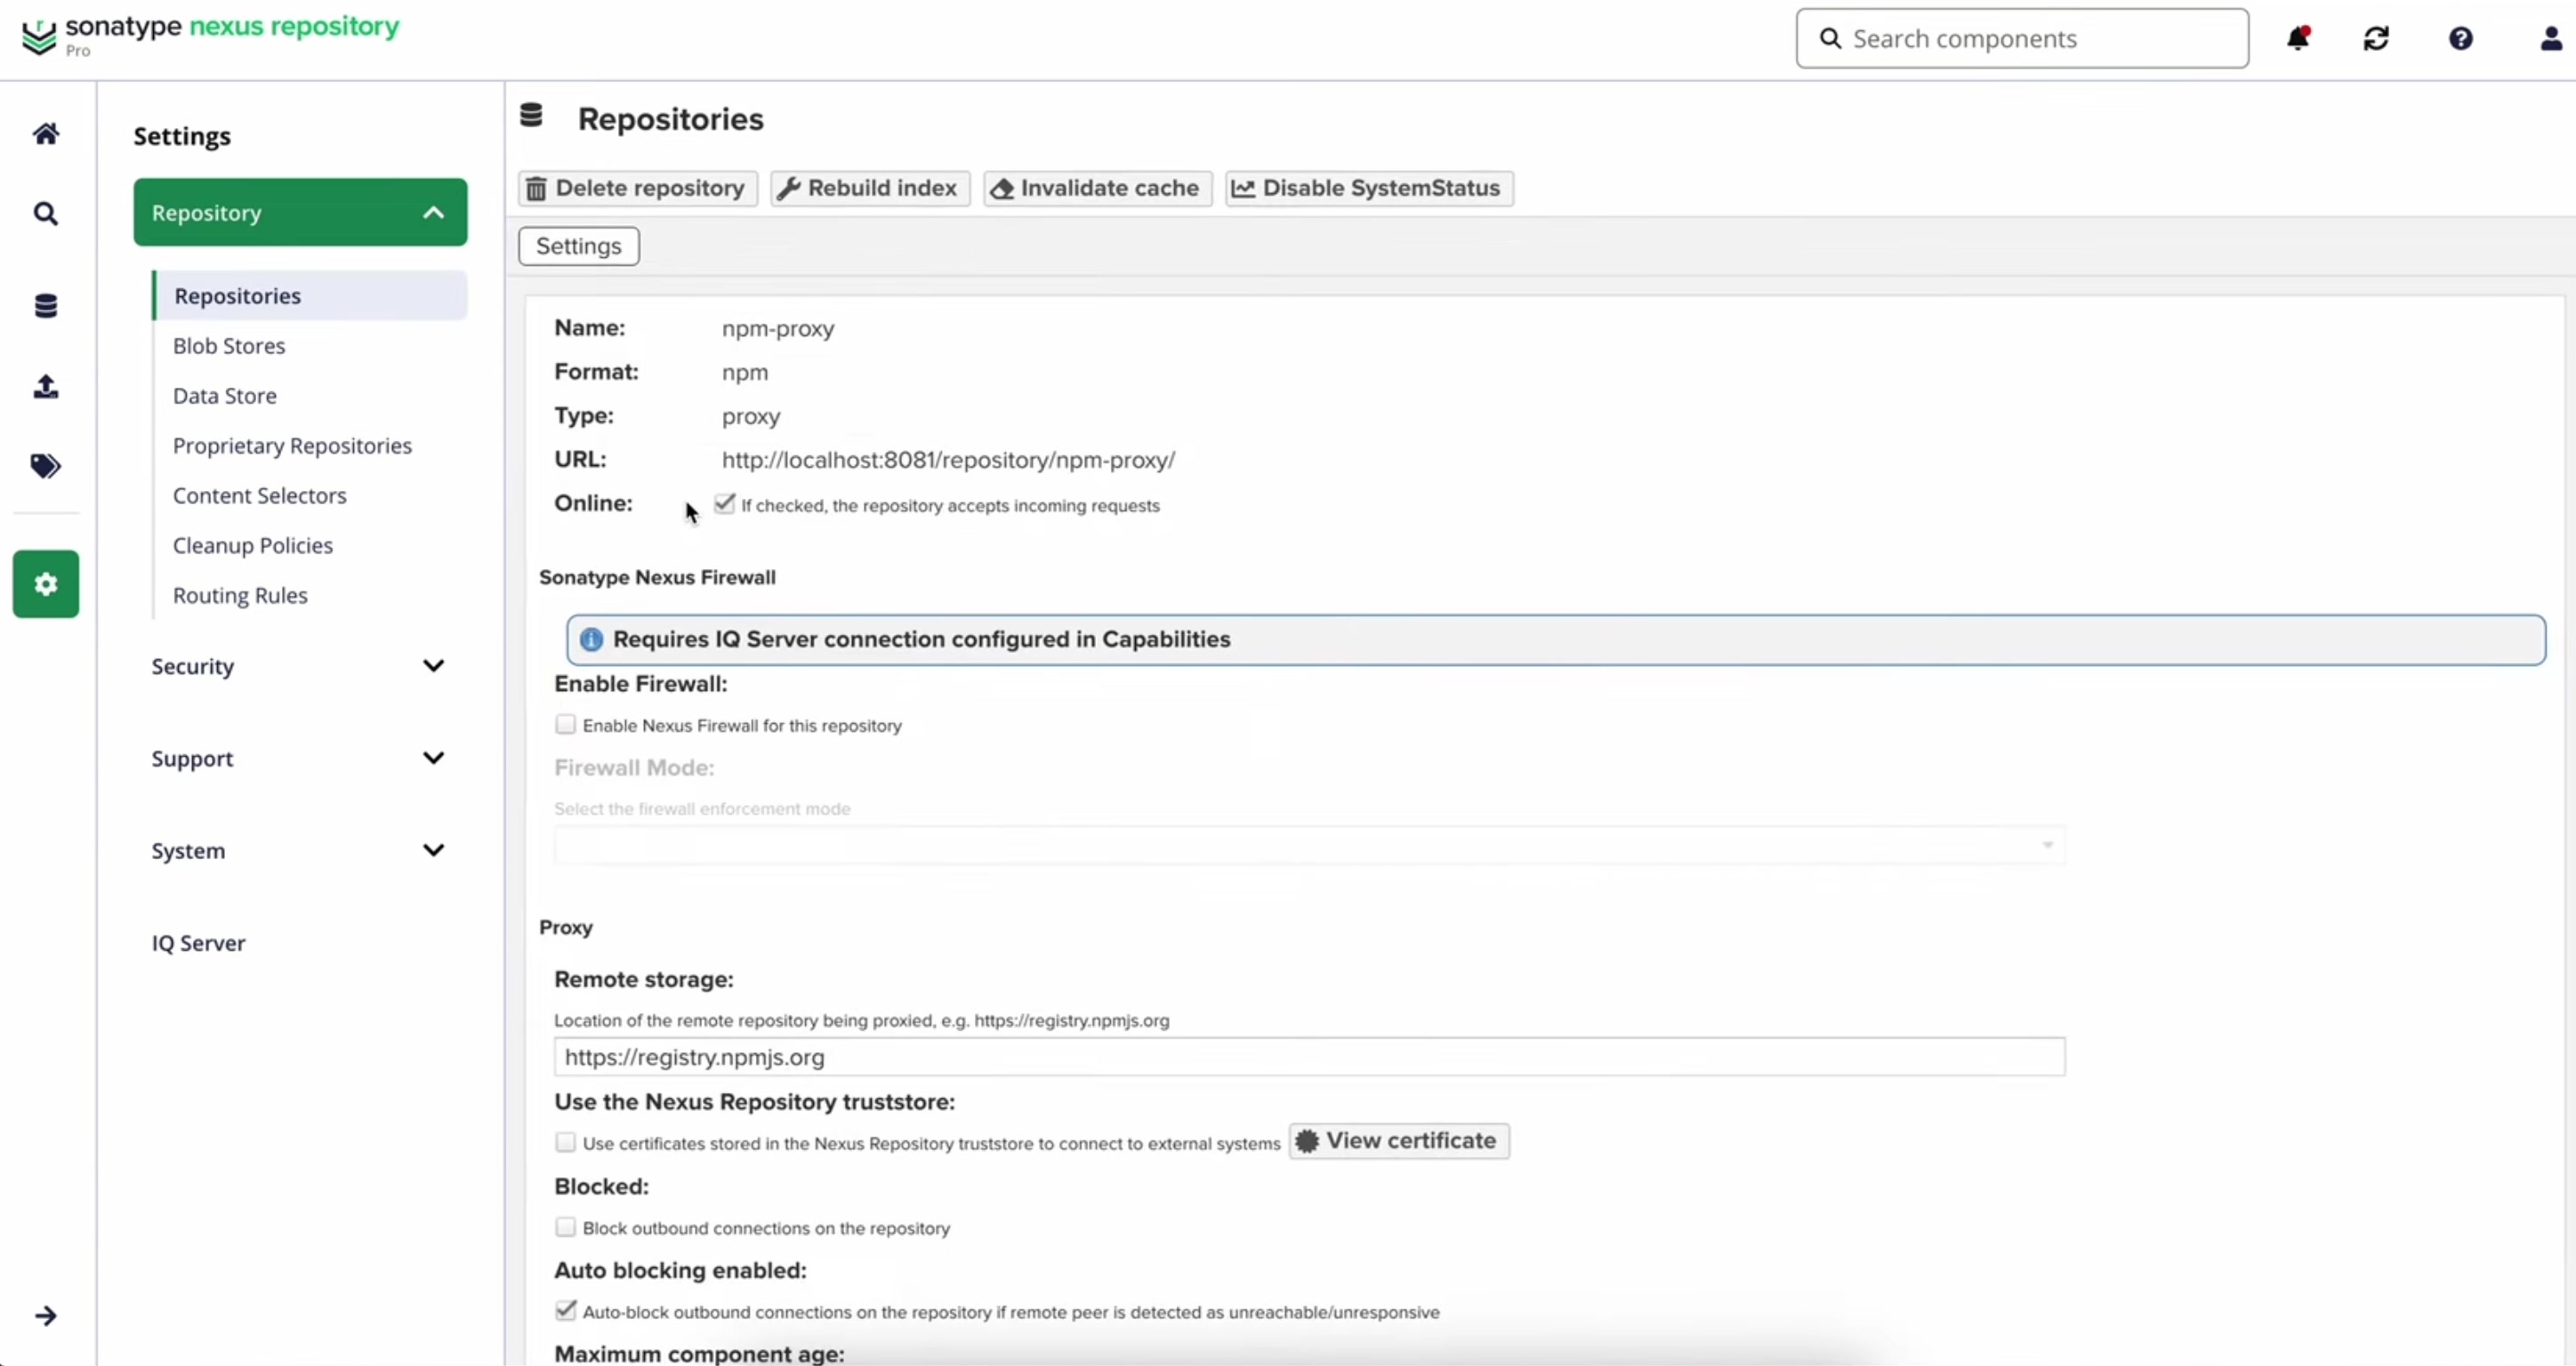Click Delete repository button
2576x1366 pixels.
[637, 188]
